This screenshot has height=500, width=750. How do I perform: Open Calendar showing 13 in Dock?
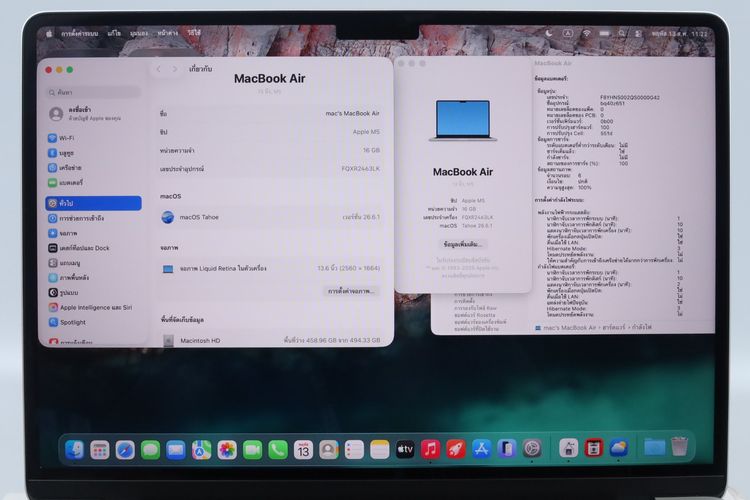coord(303,450)
